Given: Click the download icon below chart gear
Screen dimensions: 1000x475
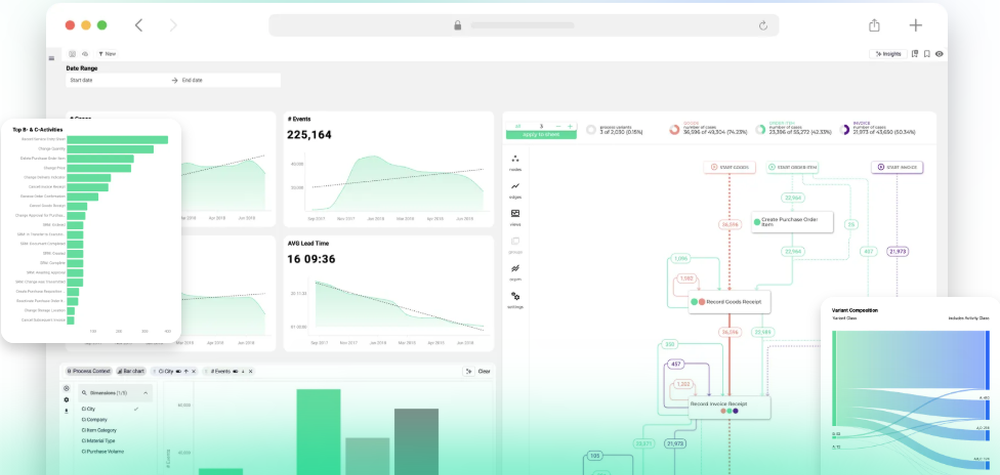Looking at the screenshot, I should pos(66,411).
